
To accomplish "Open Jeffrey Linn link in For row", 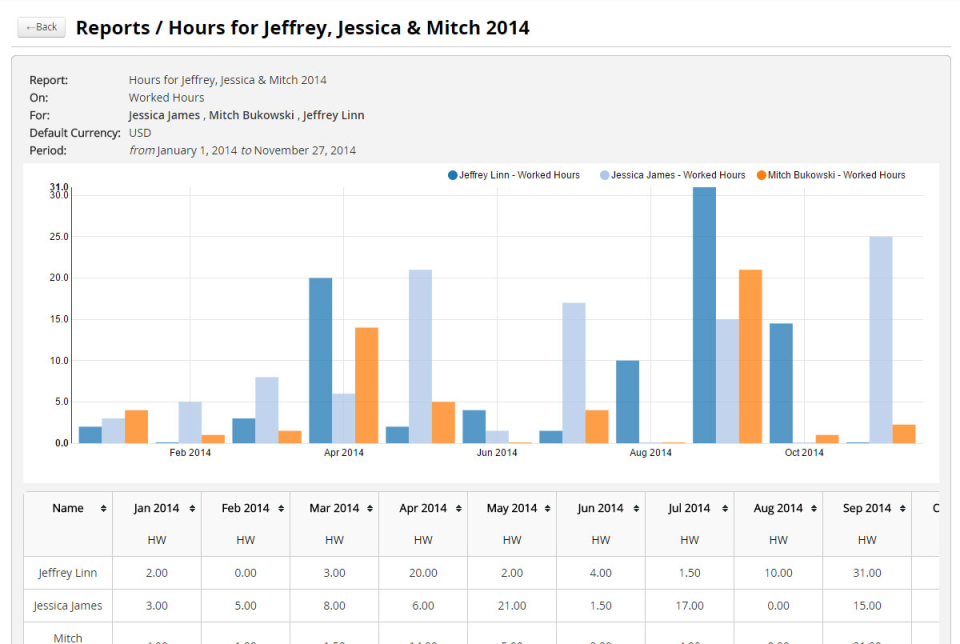I will [x=333, y=115].
